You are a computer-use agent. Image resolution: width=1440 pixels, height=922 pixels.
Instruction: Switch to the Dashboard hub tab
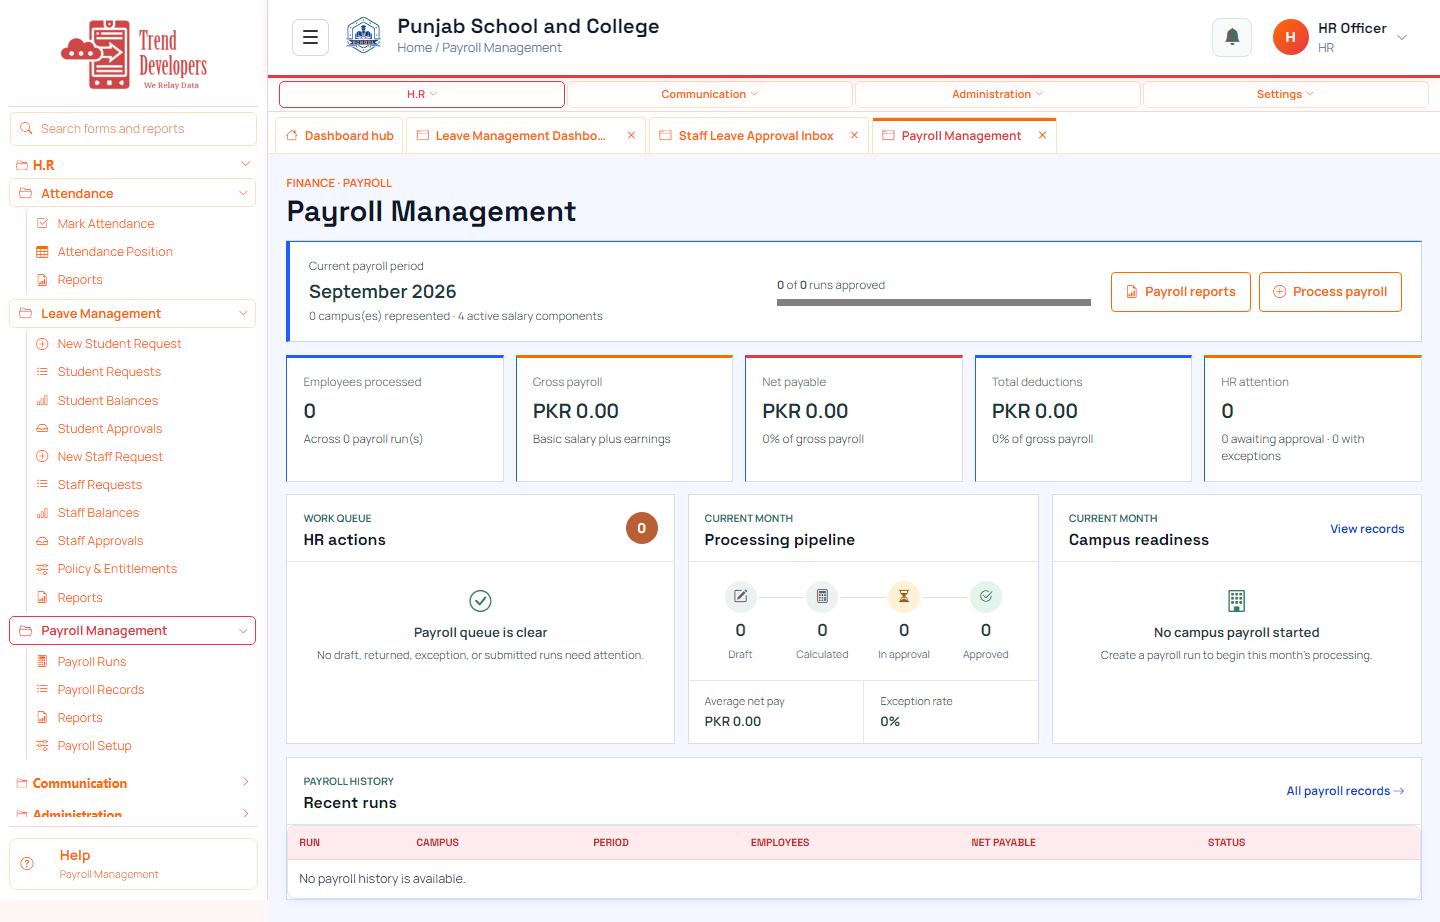340,136
